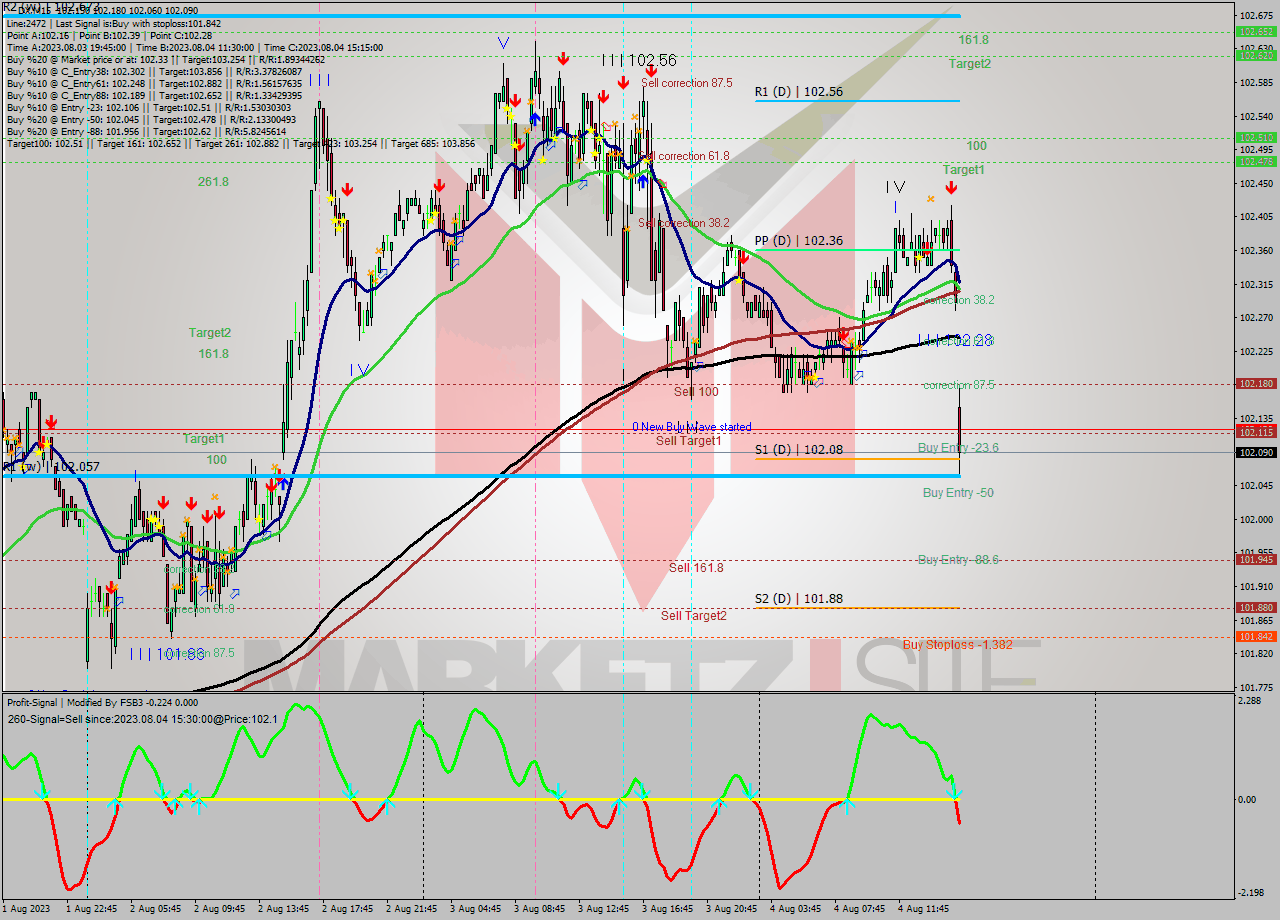Click the 'Sell 100' level label

[694, 392]
